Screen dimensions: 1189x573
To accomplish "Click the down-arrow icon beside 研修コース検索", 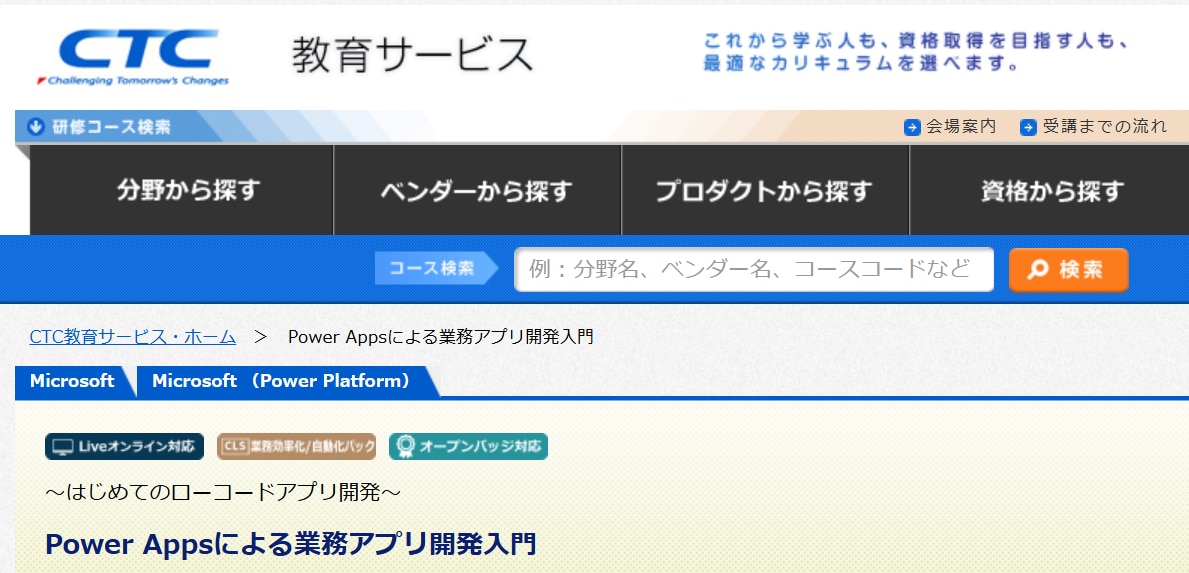I will point(36,127).
